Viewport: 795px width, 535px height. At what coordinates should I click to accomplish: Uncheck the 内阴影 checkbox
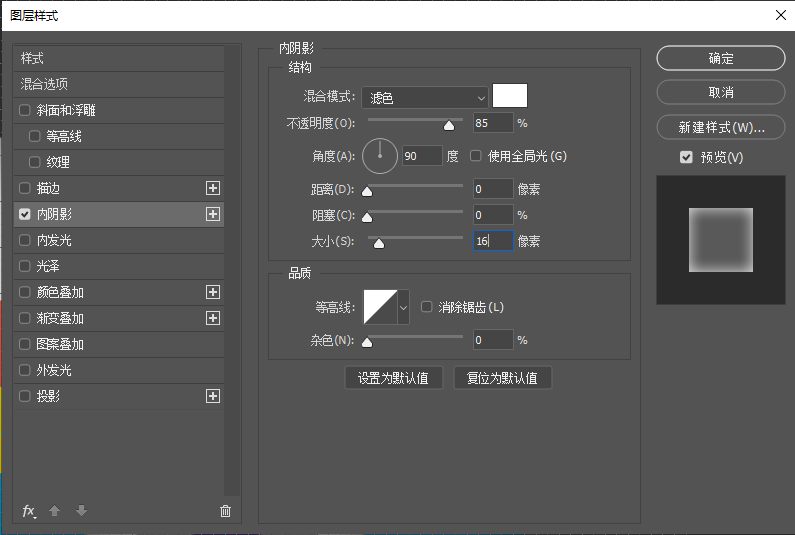coord(25,214)
